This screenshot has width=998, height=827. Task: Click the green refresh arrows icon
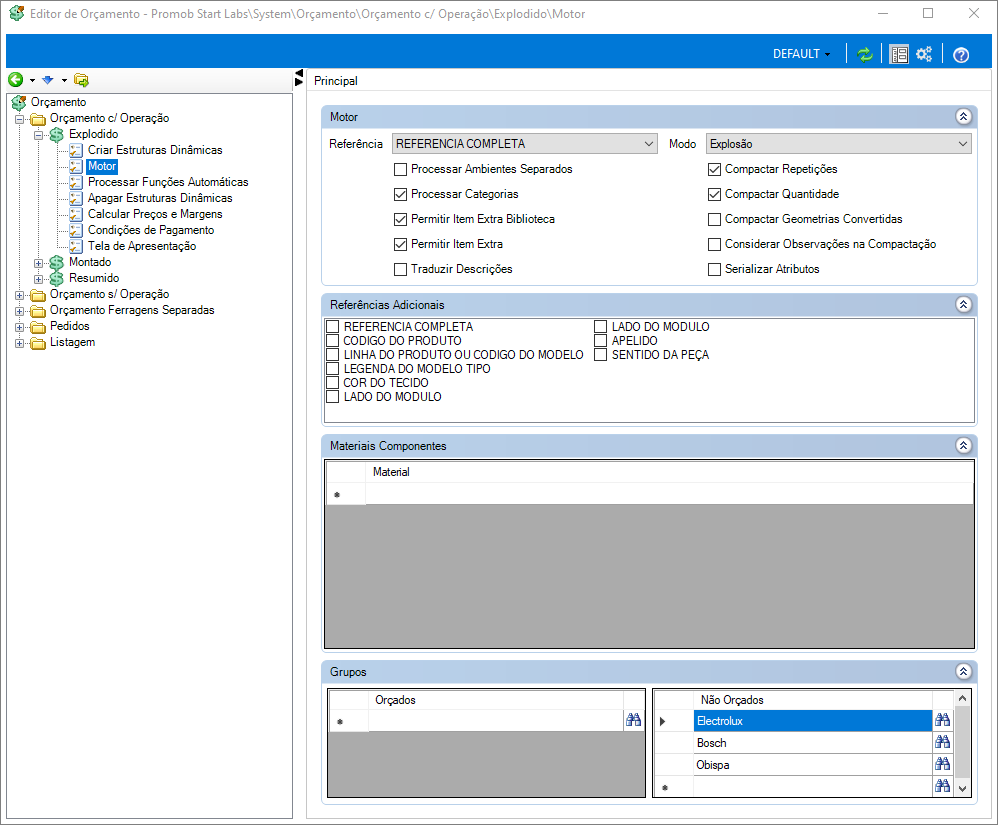pos(864,54)
